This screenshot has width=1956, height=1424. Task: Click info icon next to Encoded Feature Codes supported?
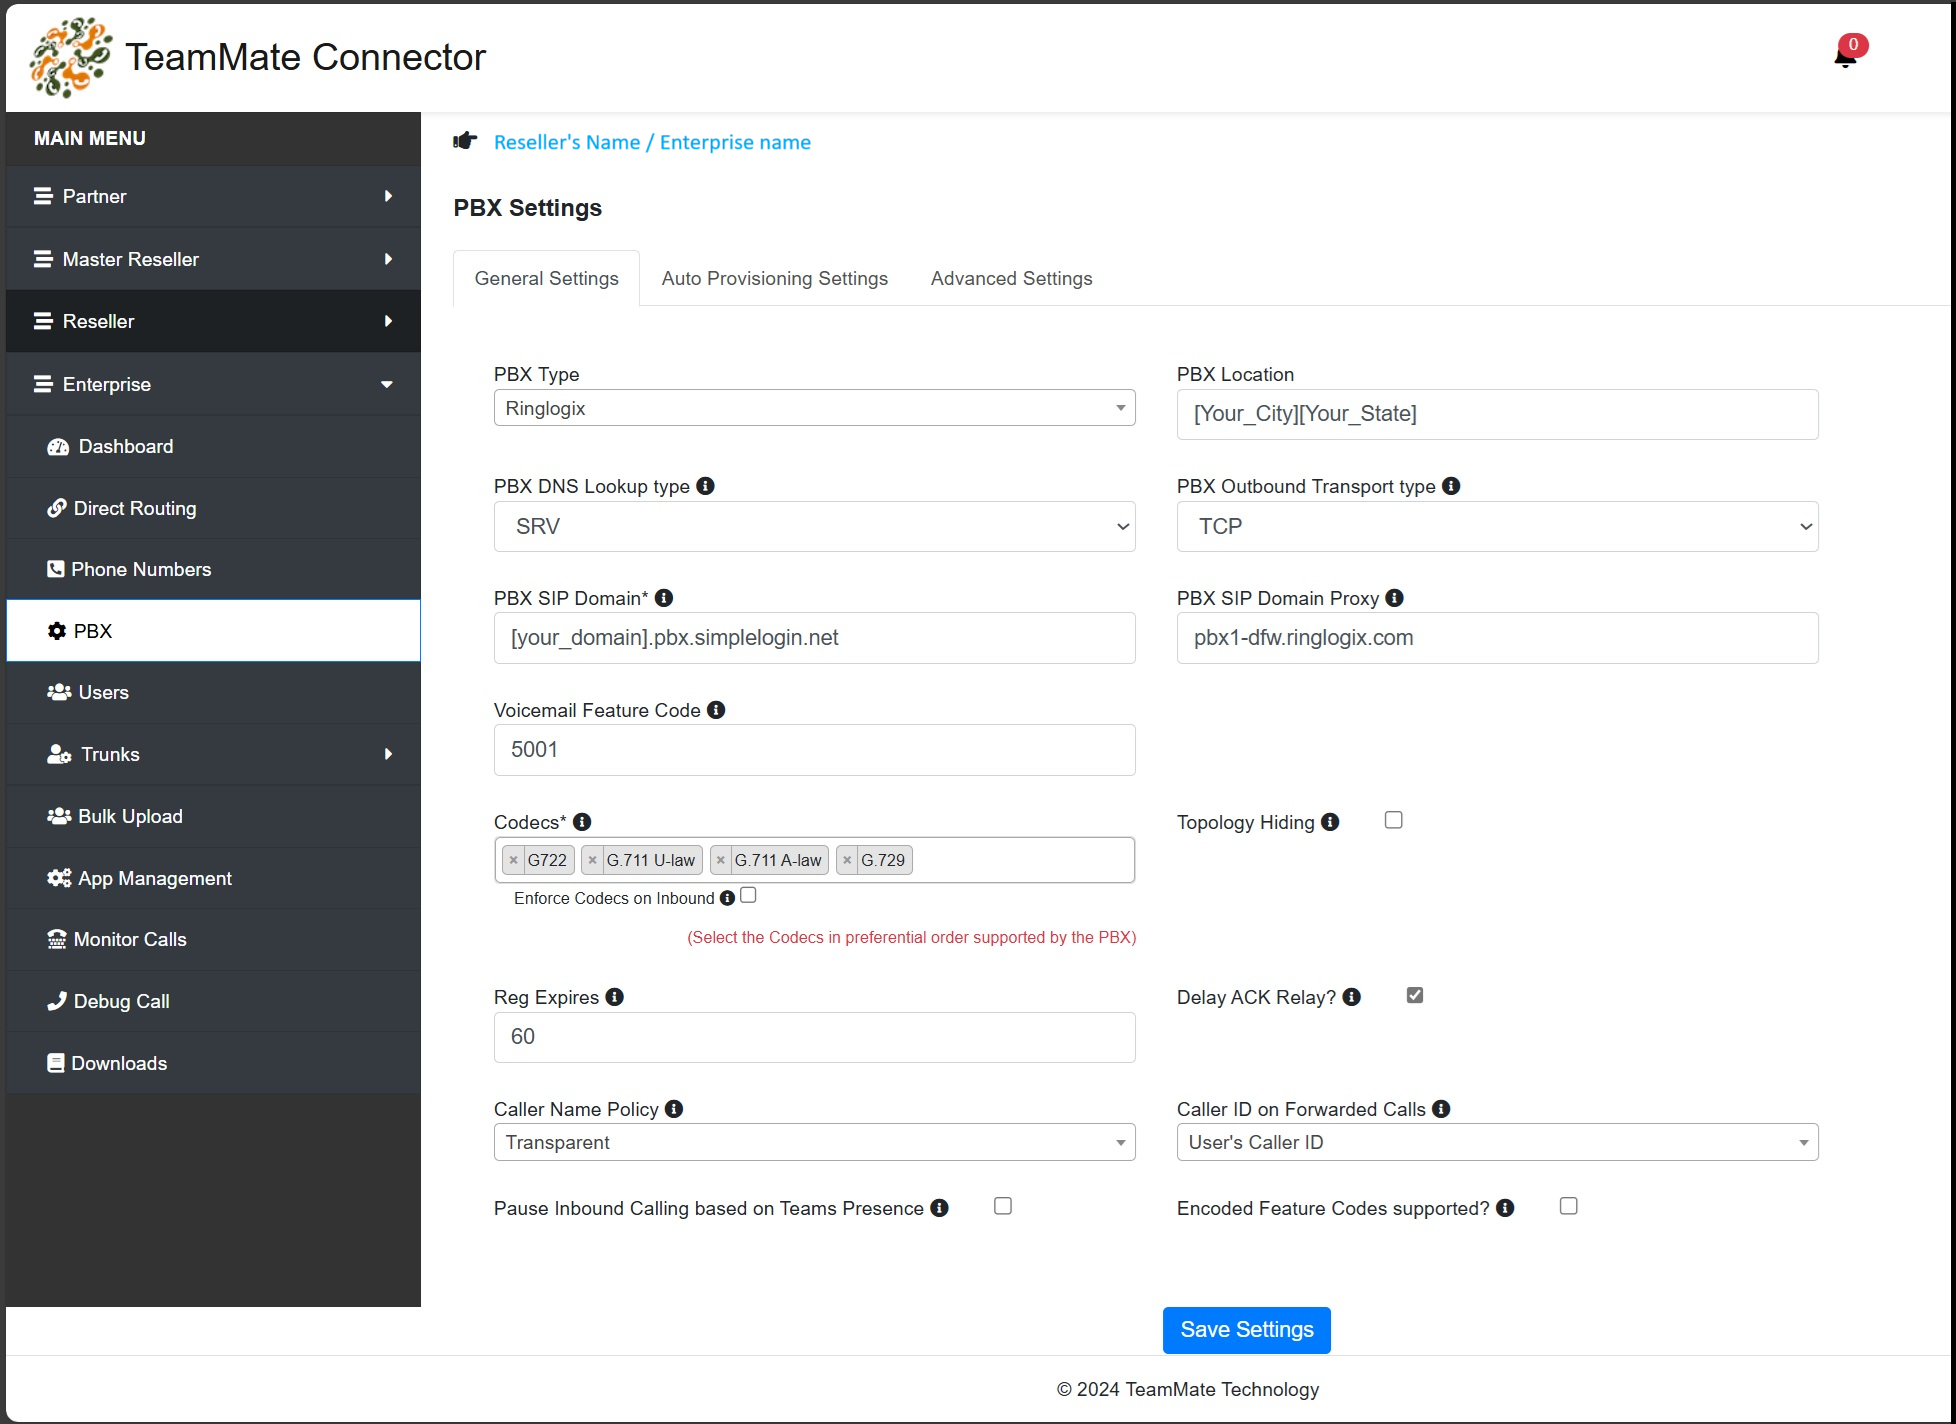click(x=1505, y=1208)
